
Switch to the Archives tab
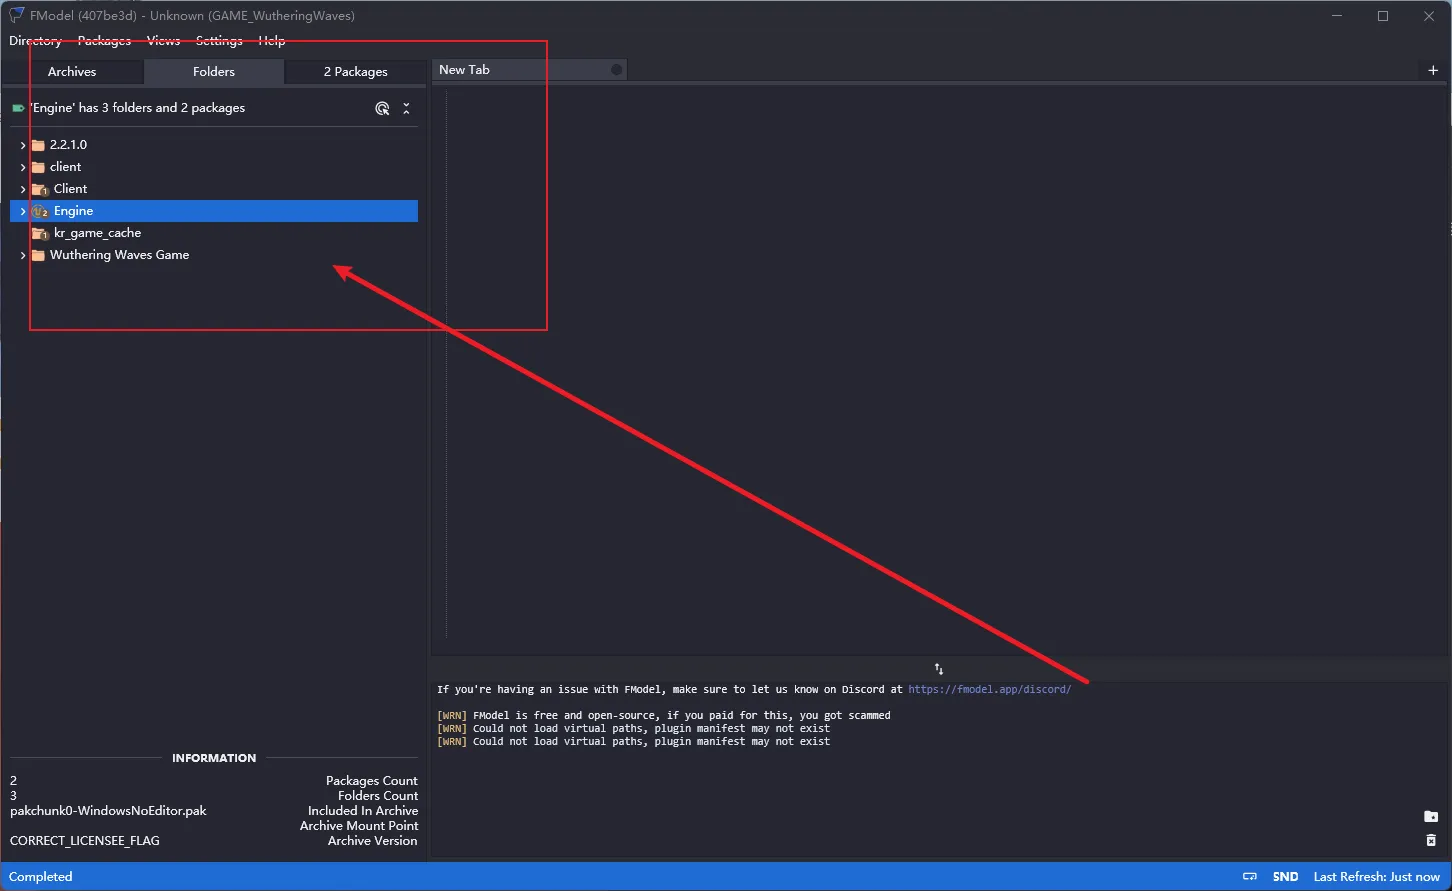[x=72, y=72]
